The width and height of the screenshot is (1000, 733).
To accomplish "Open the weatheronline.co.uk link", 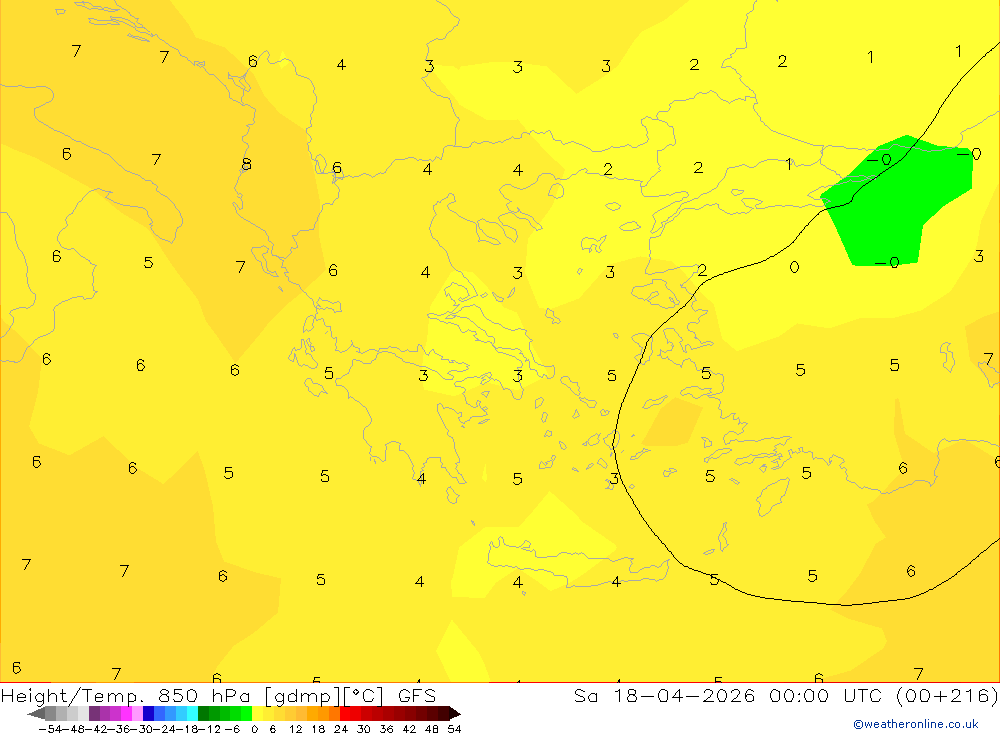I will (x=920, y=724).
